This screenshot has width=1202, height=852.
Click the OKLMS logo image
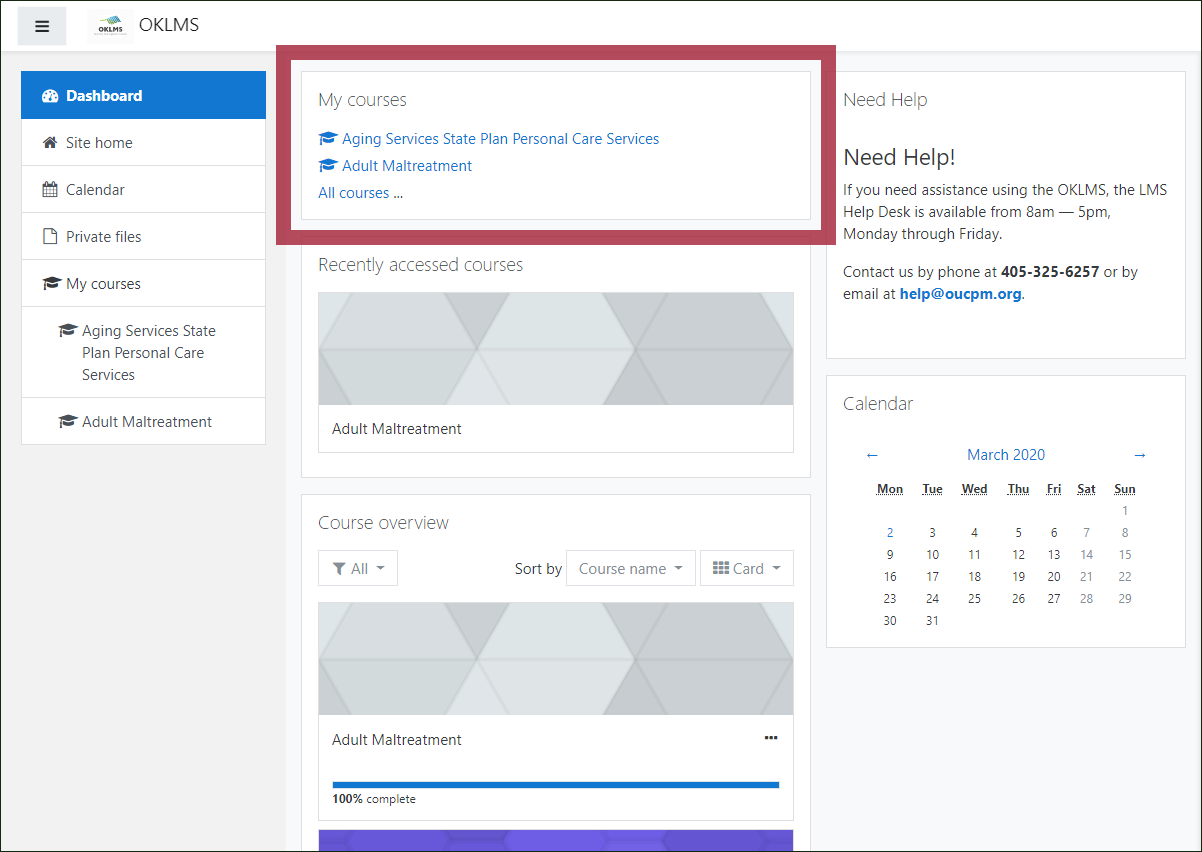click(x=109, y=26)
